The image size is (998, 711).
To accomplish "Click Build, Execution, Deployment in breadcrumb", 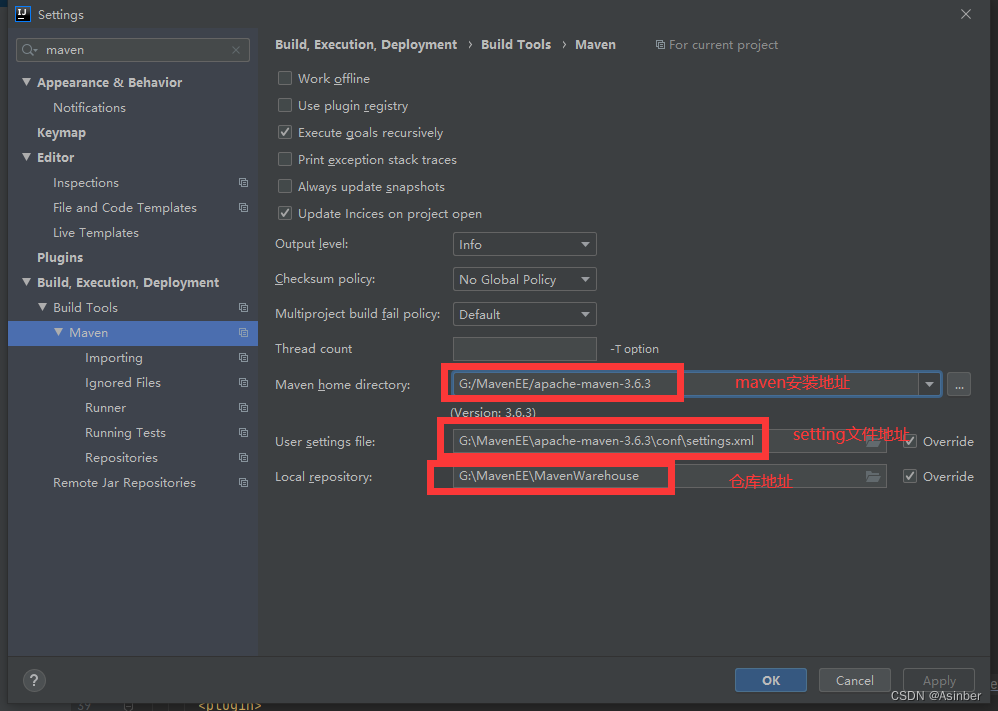I will pyautogui.click(x=366, y=45).
